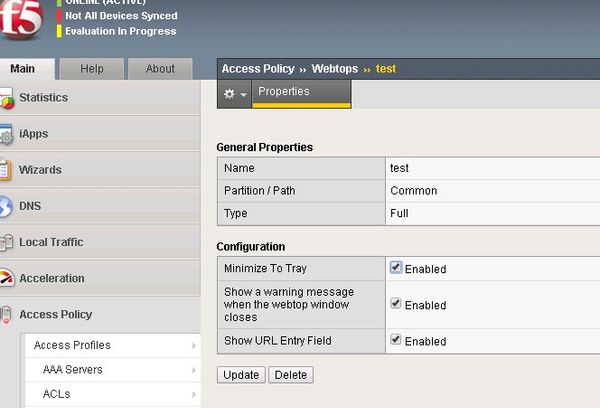Click the Update button

coord(240,375)
